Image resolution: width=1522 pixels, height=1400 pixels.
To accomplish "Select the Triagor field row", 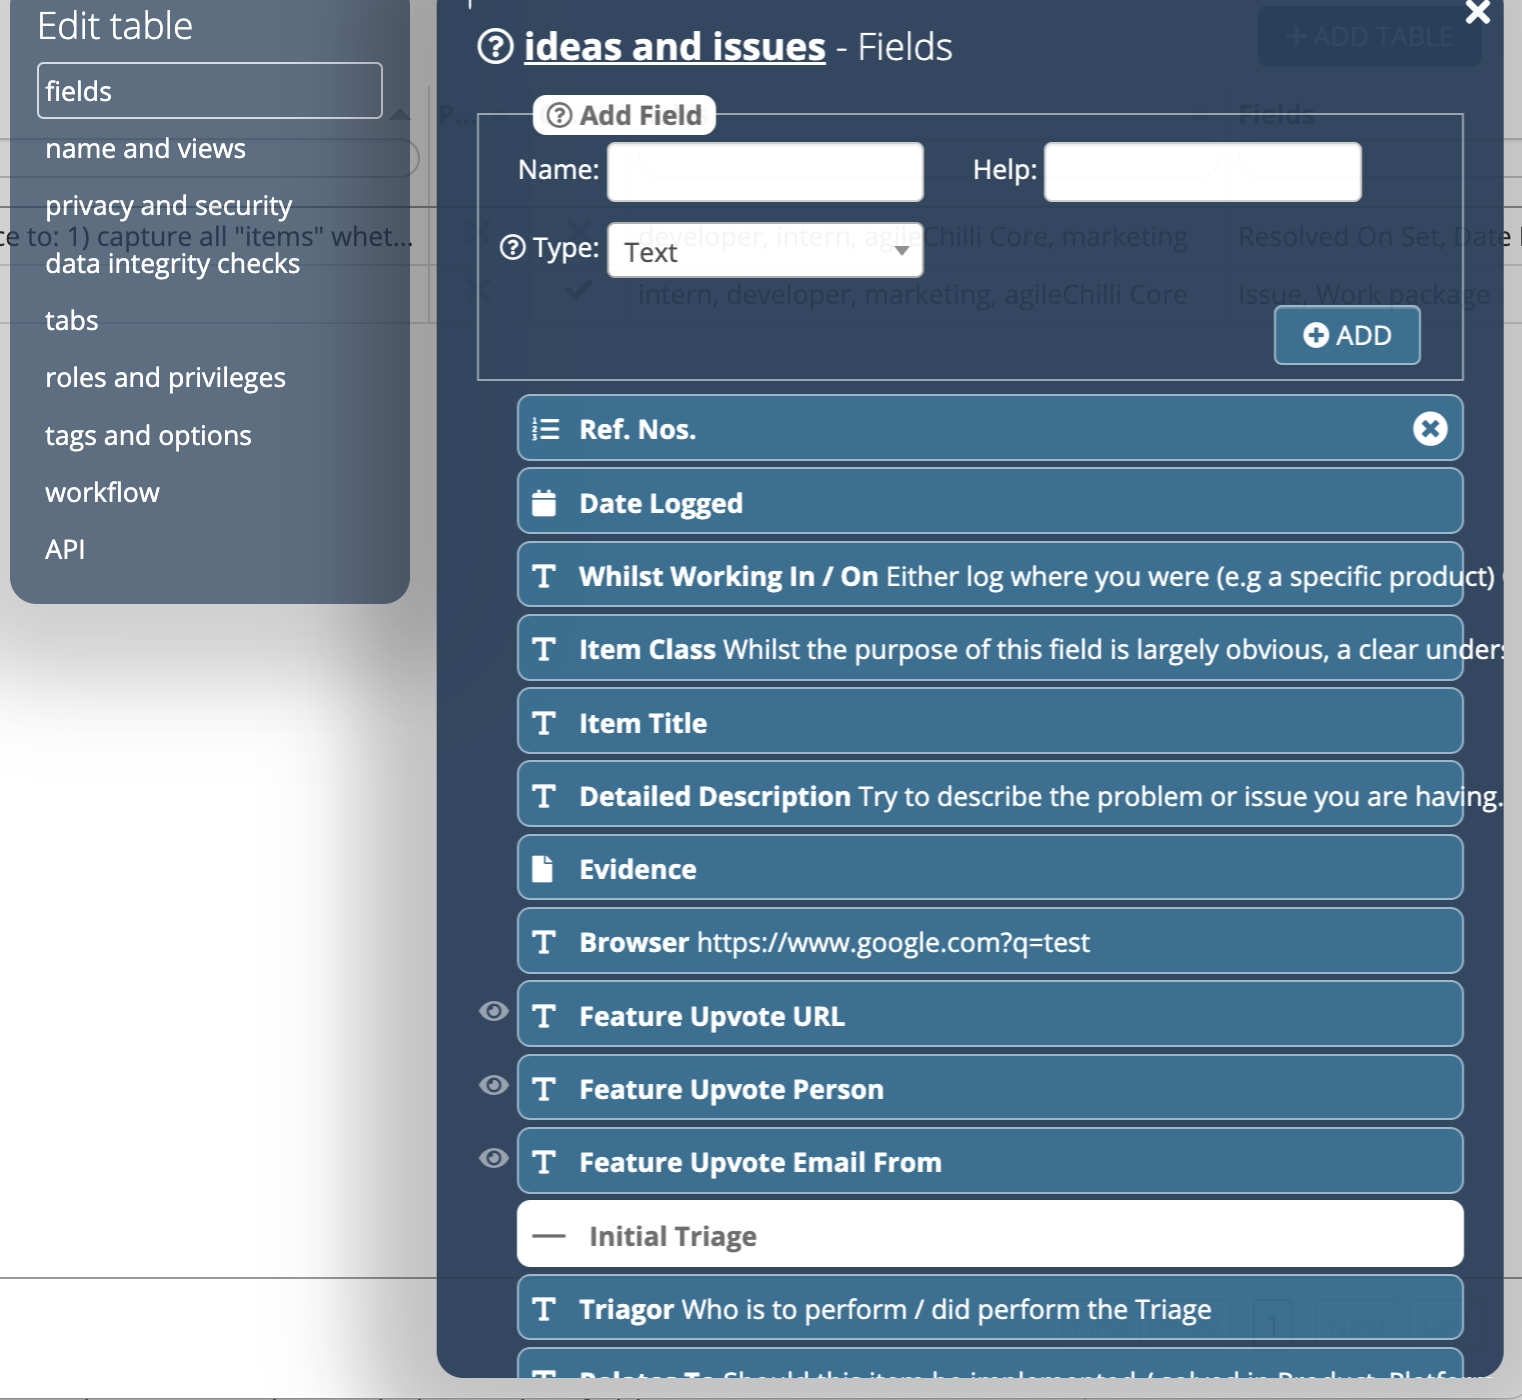I will [x=990, y=1307].
